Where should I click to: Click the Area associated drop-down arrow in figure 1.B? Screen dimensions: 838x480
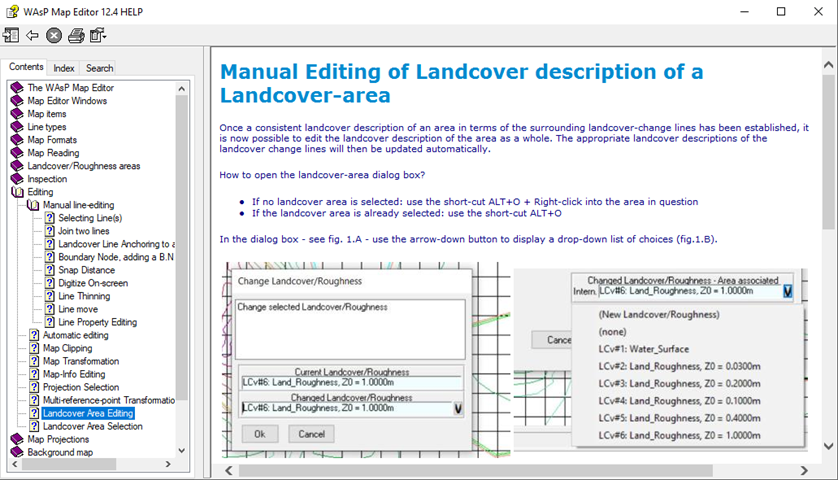pyautogui.click(x=788, y=291)
